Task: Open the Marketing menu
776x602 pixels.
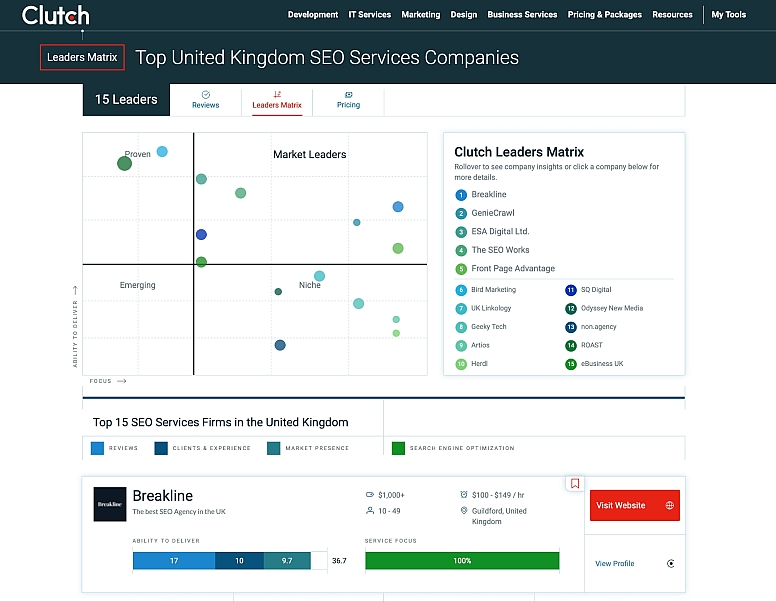Action: [x=421, y=15]
